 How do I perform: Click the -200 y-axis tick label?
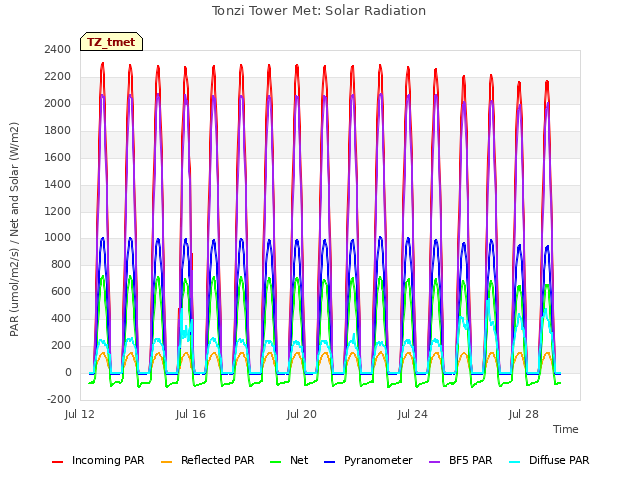pyautogui.click(x=59, y=399)
